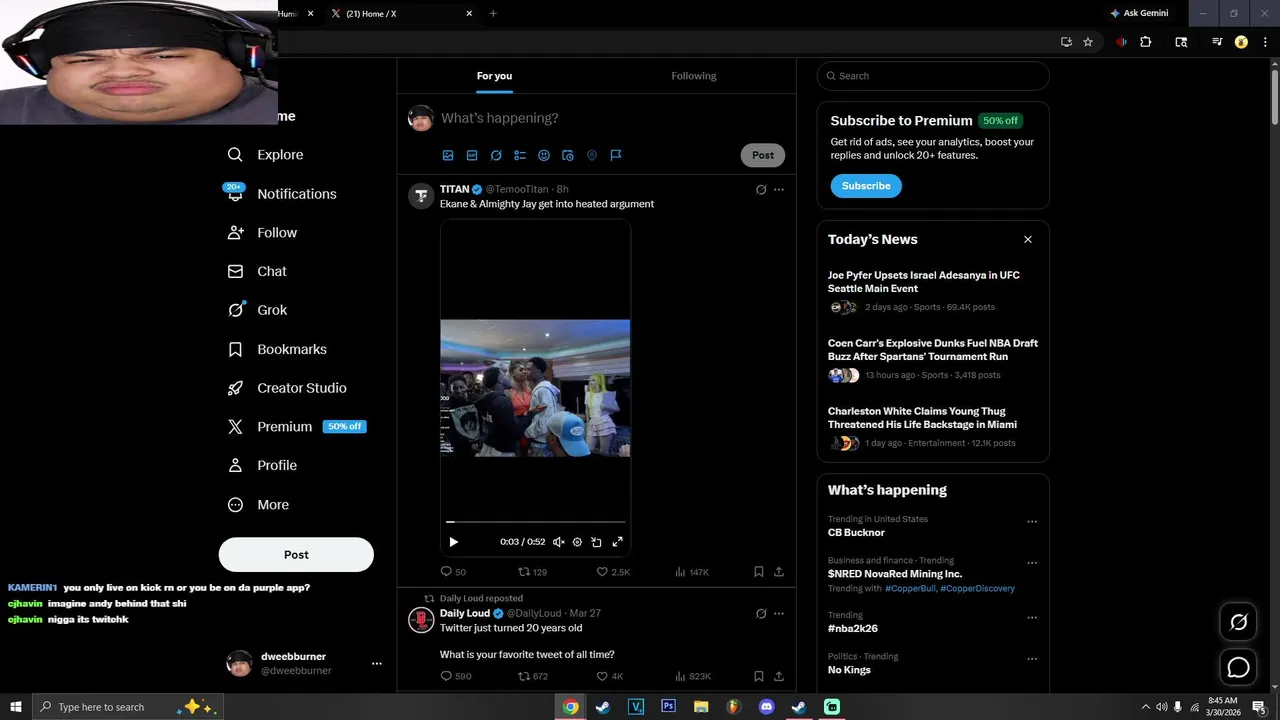Ask Grok about the TITAN post
1280x720 pixels.
coord(761,189)
